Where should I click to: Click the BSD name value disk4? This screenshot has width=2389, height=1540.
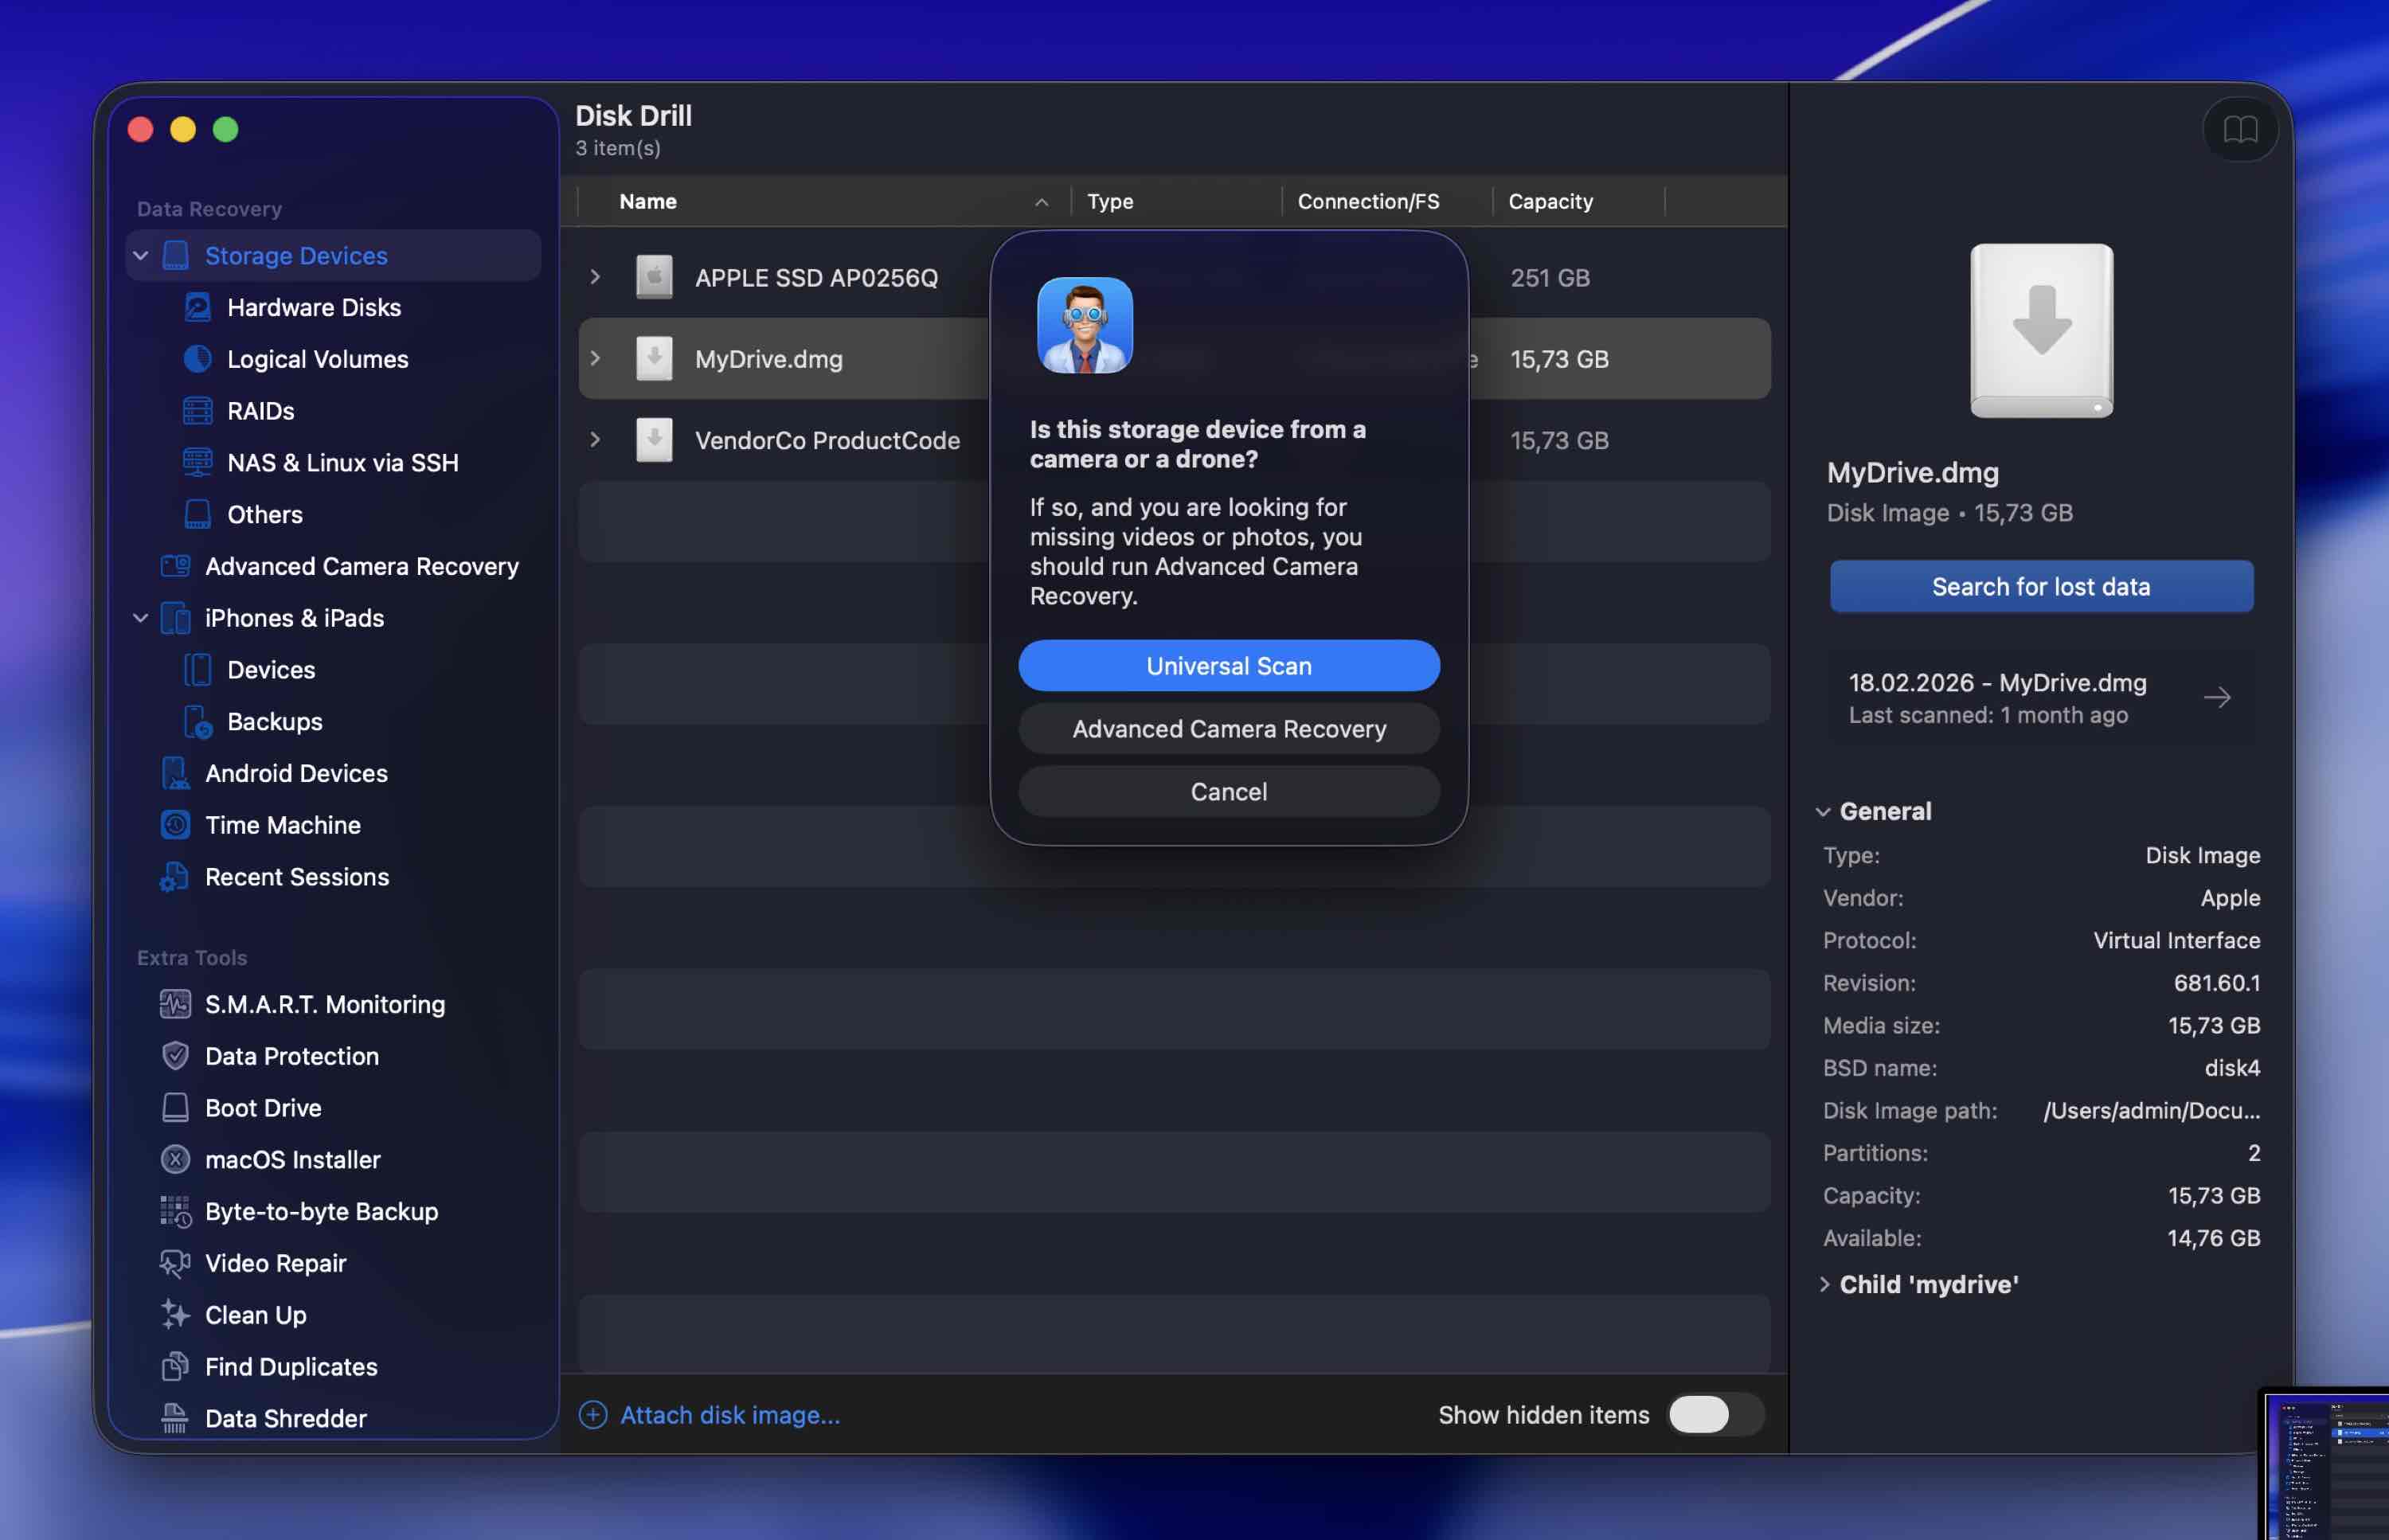pyautogui.click(x=2232, y=1068)
